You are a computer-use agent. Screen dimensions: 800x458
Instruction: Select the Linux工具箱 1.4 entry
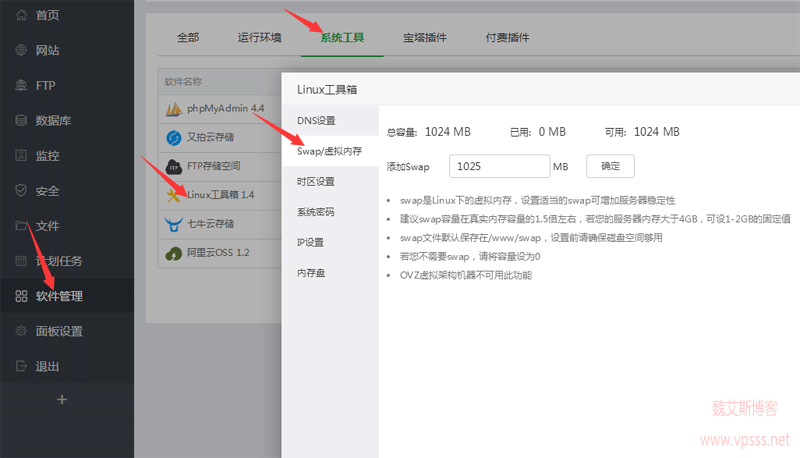[x=220, y=195]
